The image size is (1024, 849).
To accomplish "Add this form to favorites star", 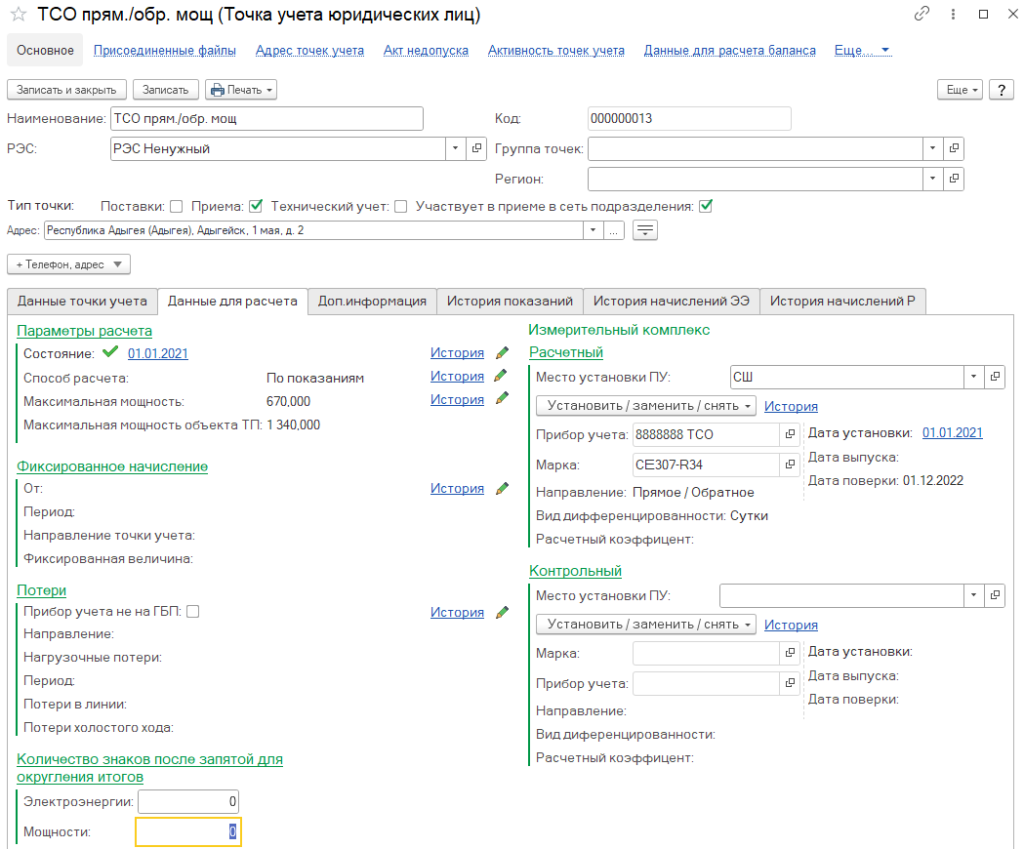I will coord(18,15).
